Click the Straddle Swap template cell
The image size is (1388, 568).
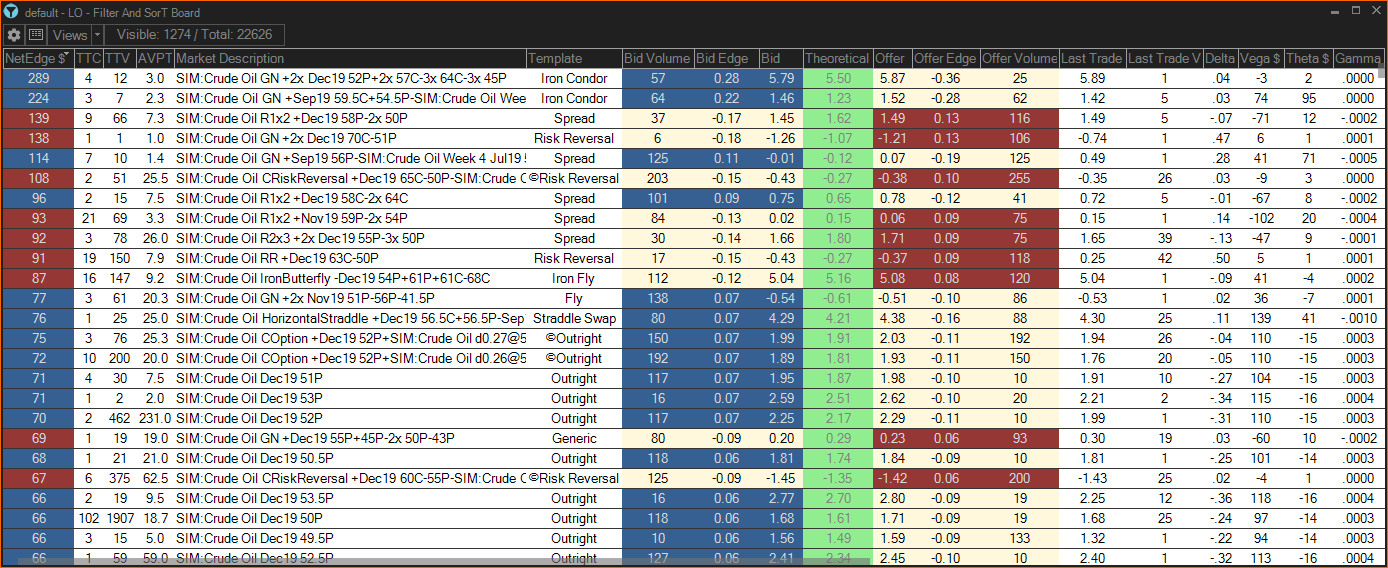[574, 318]
